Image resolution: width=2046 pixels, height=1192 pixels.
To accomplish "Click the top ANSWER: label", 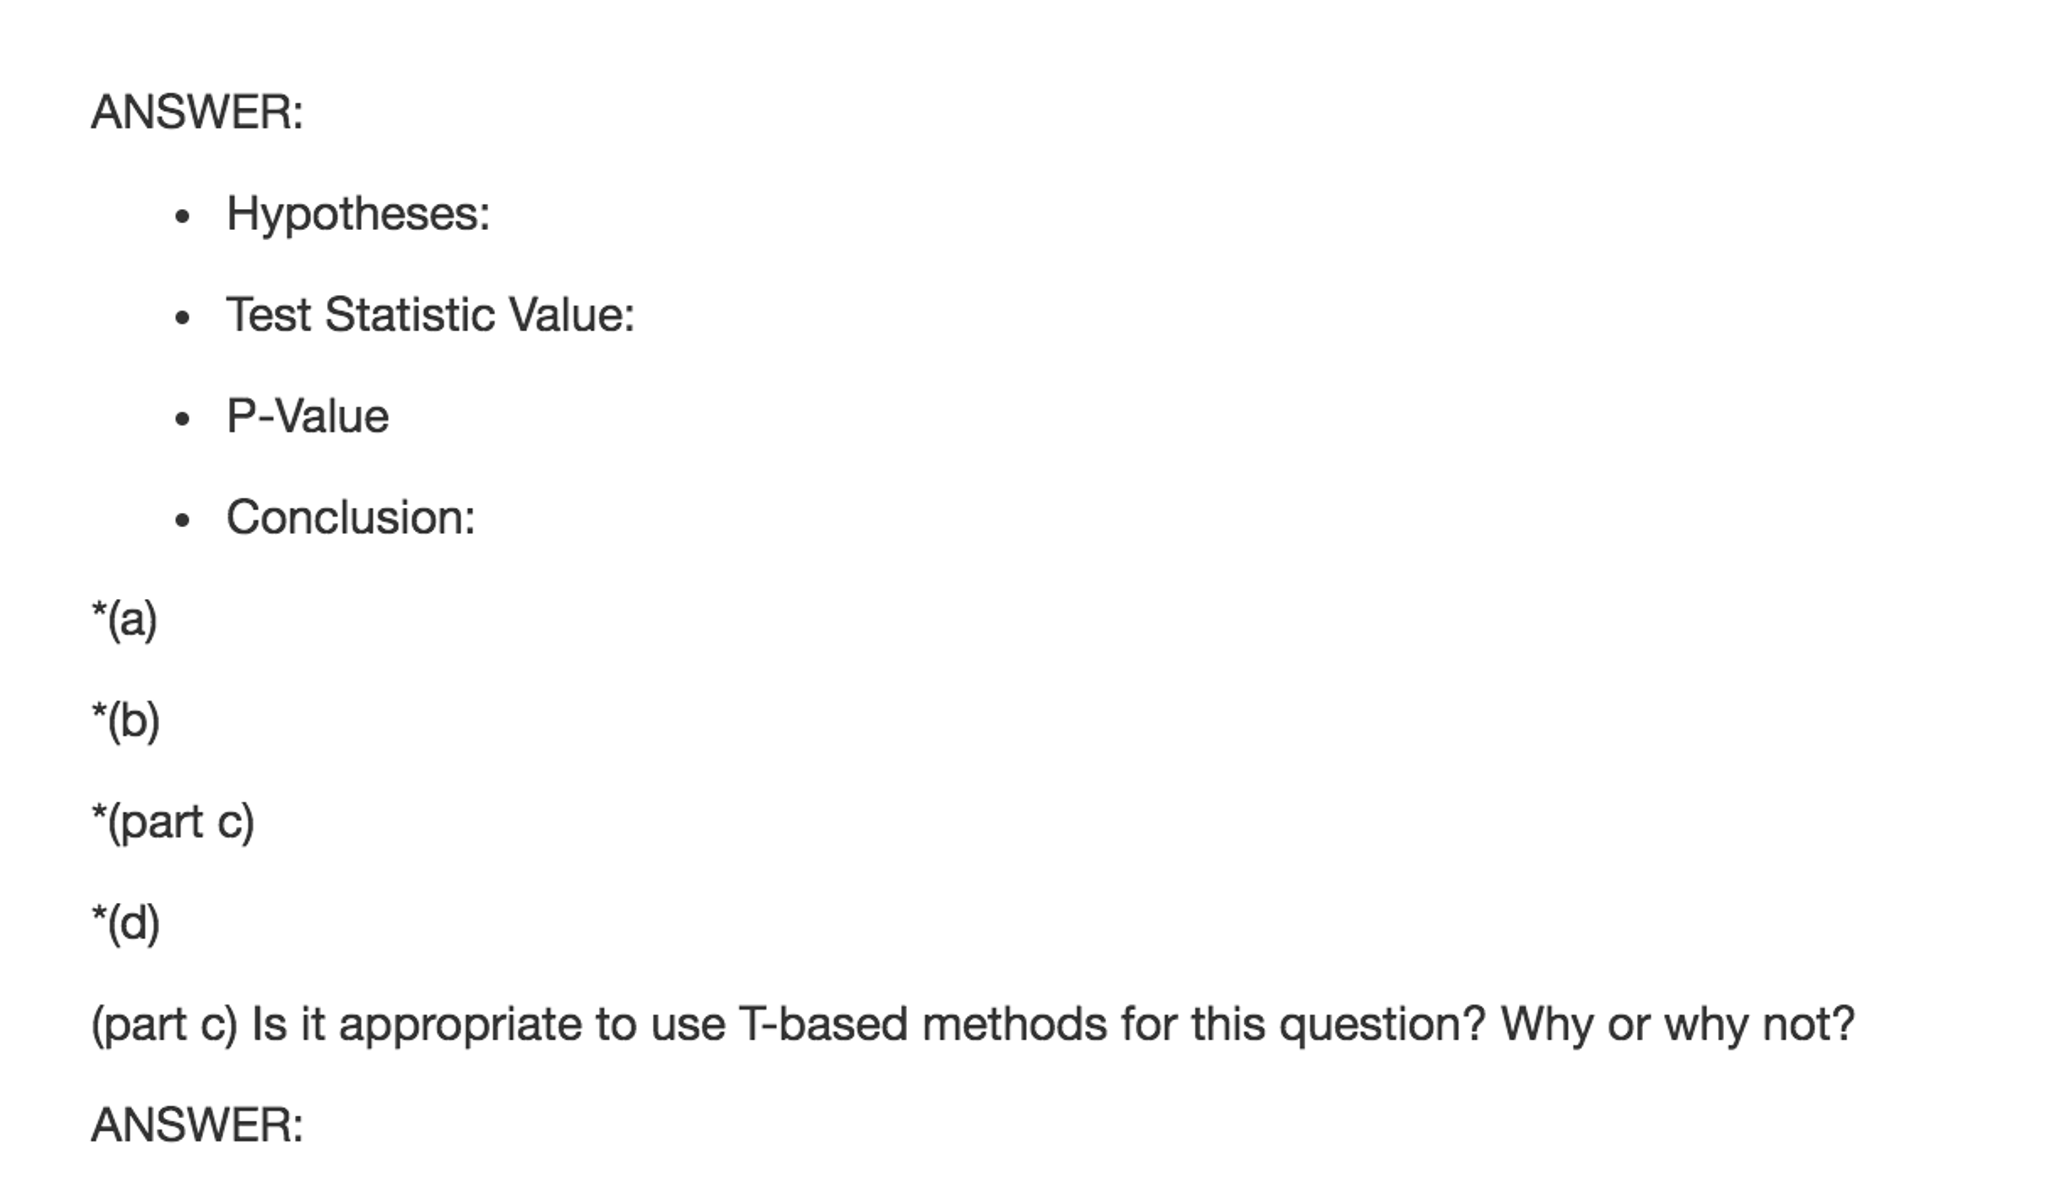I will click(x=197, y=112).
